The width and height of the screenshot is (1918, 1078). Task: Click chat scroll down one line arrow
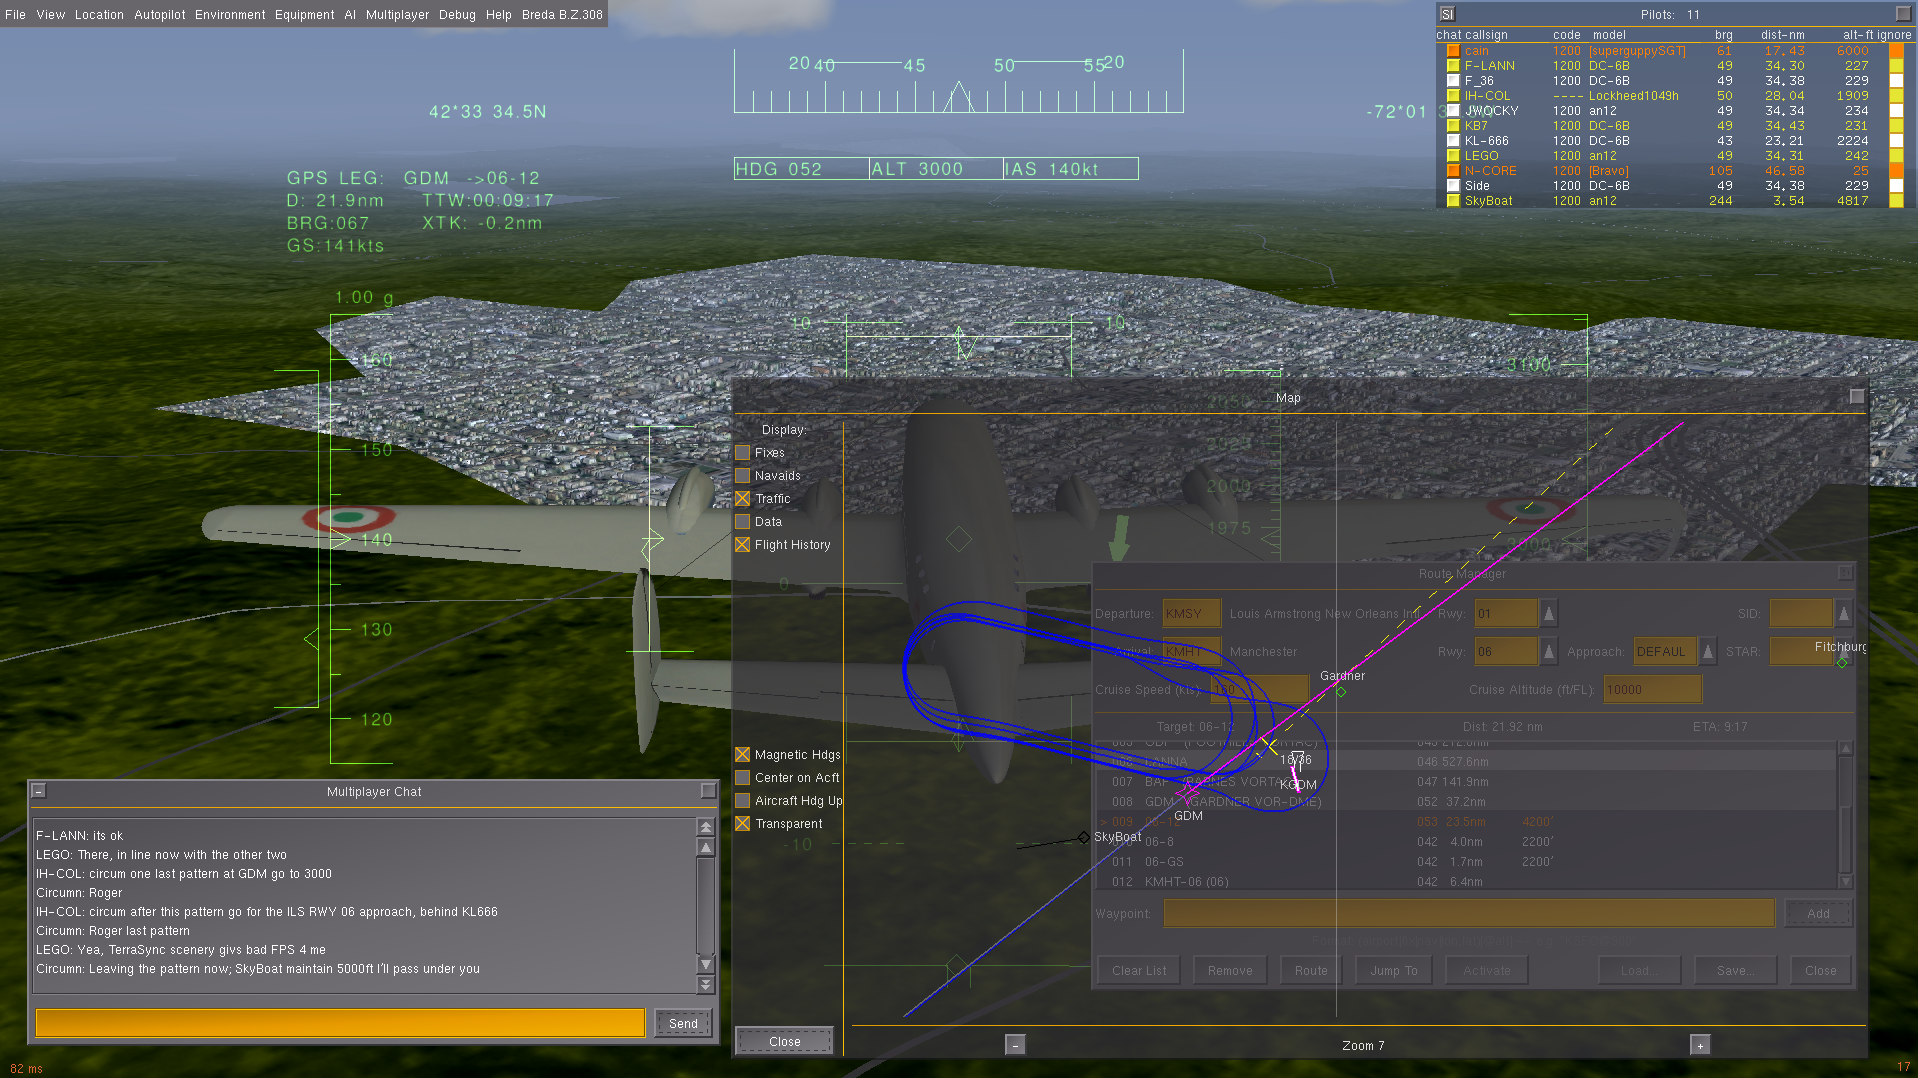706,965
